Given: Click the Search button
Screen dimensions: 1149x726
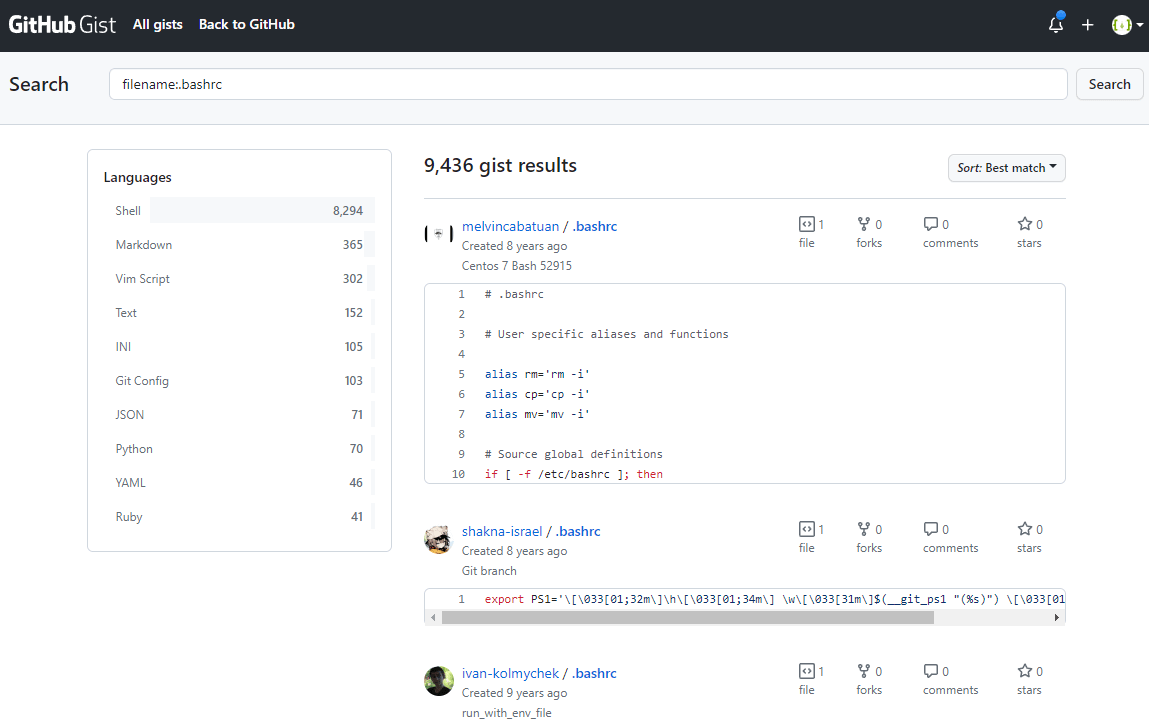Looking at the screenshot, I should (x=1109, y=84).
